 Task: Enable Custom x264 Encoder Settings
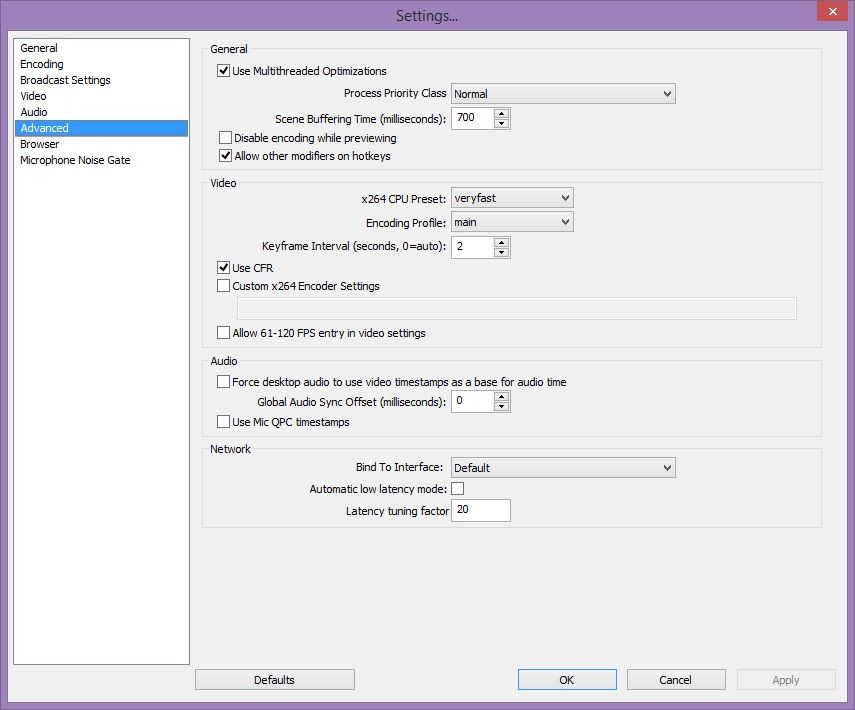point(225,286)
